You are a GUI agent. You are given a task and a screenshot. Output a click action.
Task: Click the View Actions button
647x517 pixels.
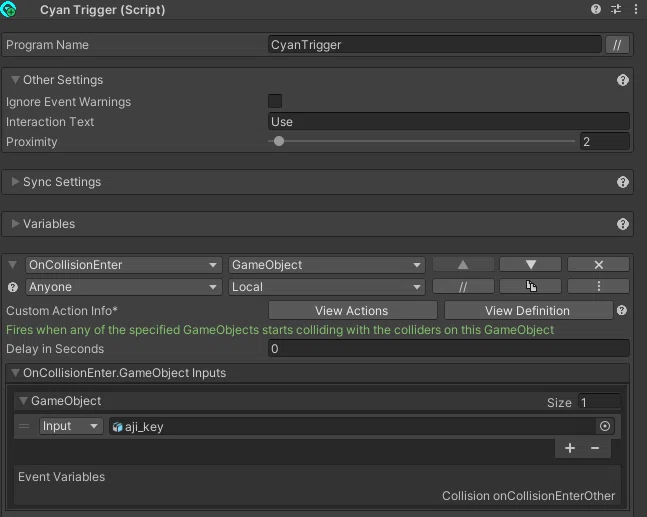point(352,311)
